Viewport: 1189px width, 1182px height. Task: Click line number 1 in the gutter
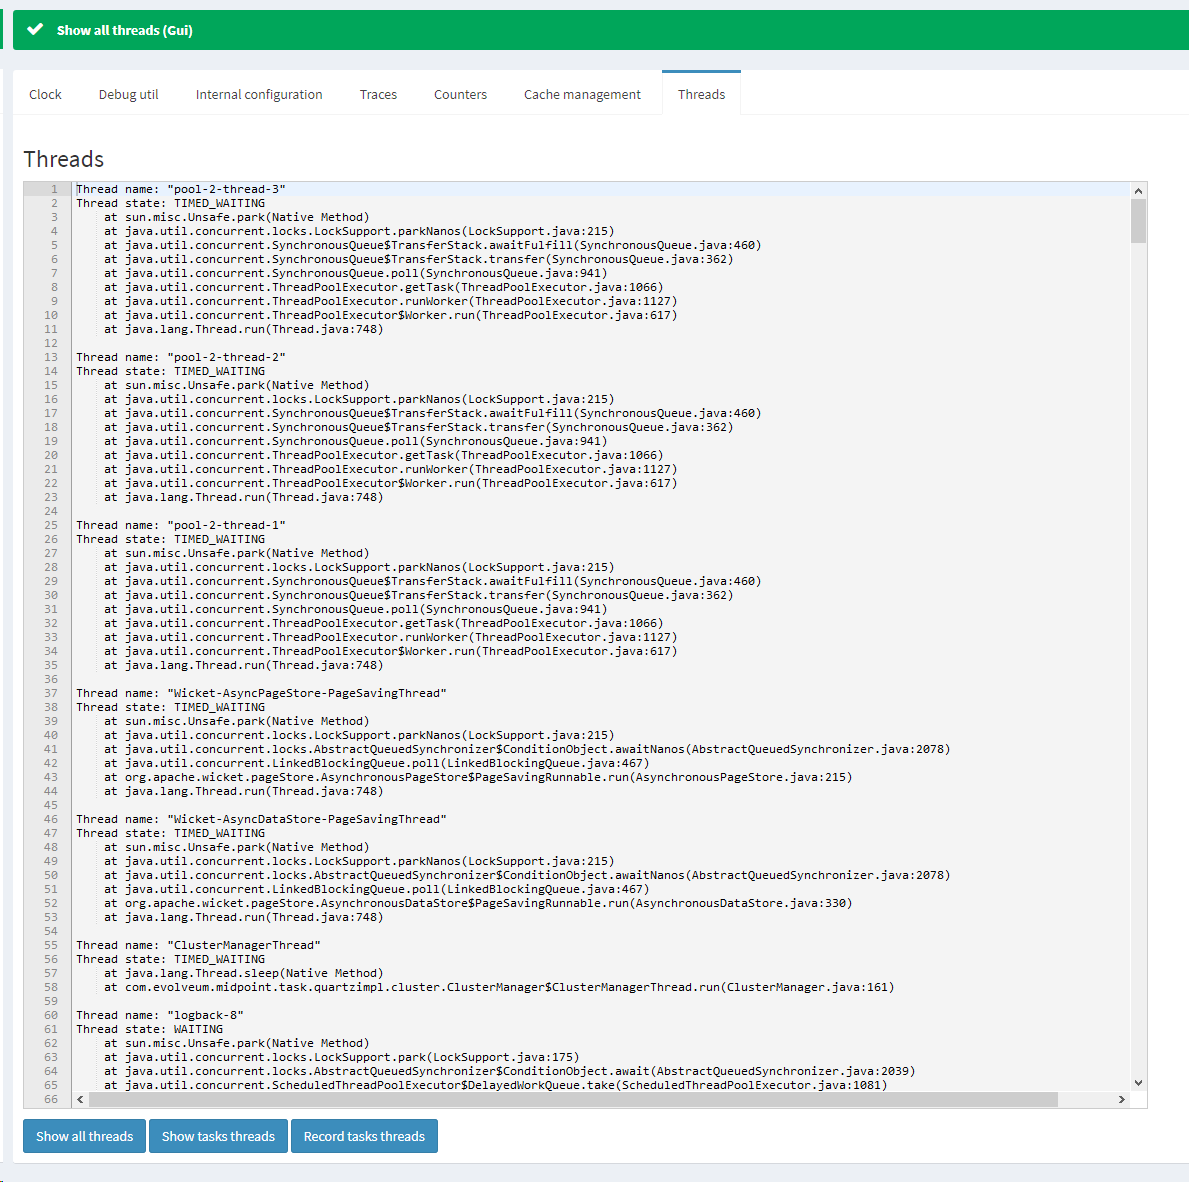click(55, 189)
